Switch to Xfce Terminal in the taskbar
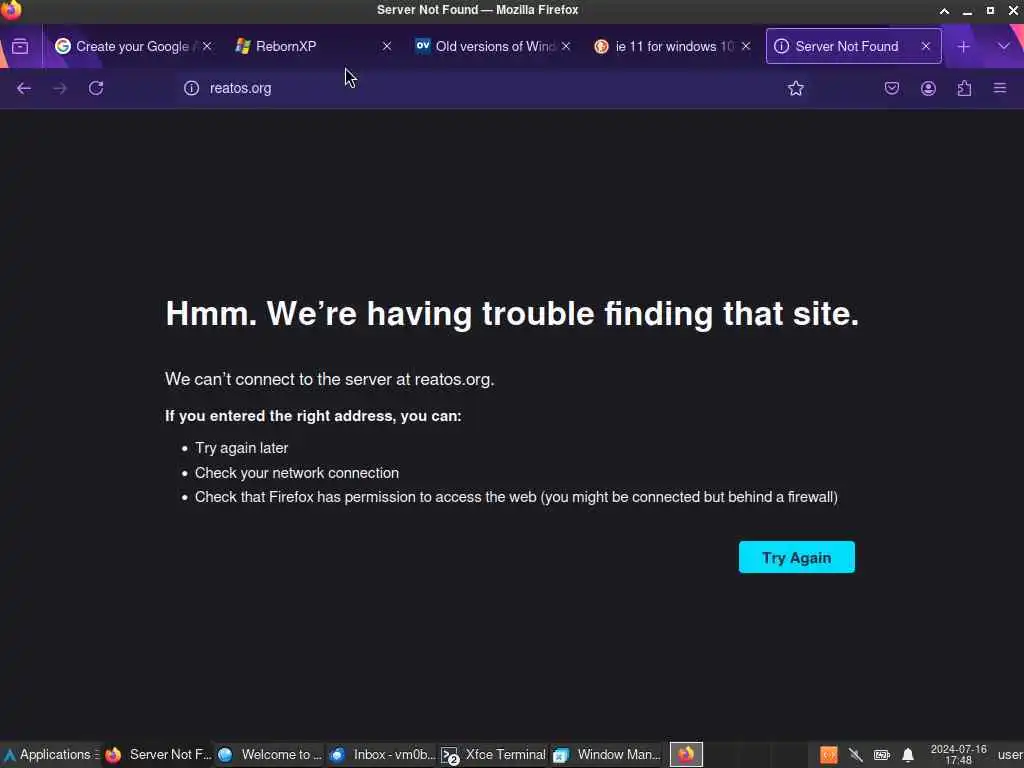Viewport: 1024px width, 768px height. pyautogui.click(x=494, y=754)
